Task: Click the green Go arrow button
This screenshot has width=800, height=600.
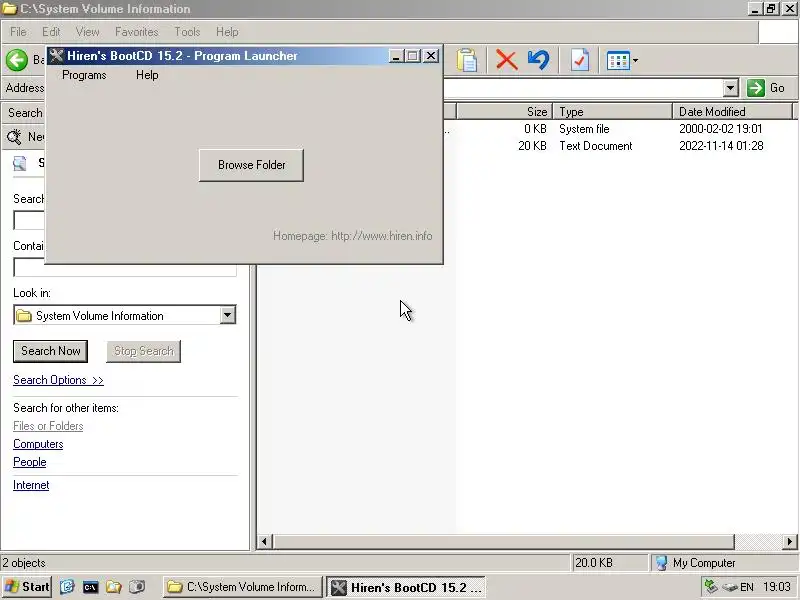Action: coord(756,88)
